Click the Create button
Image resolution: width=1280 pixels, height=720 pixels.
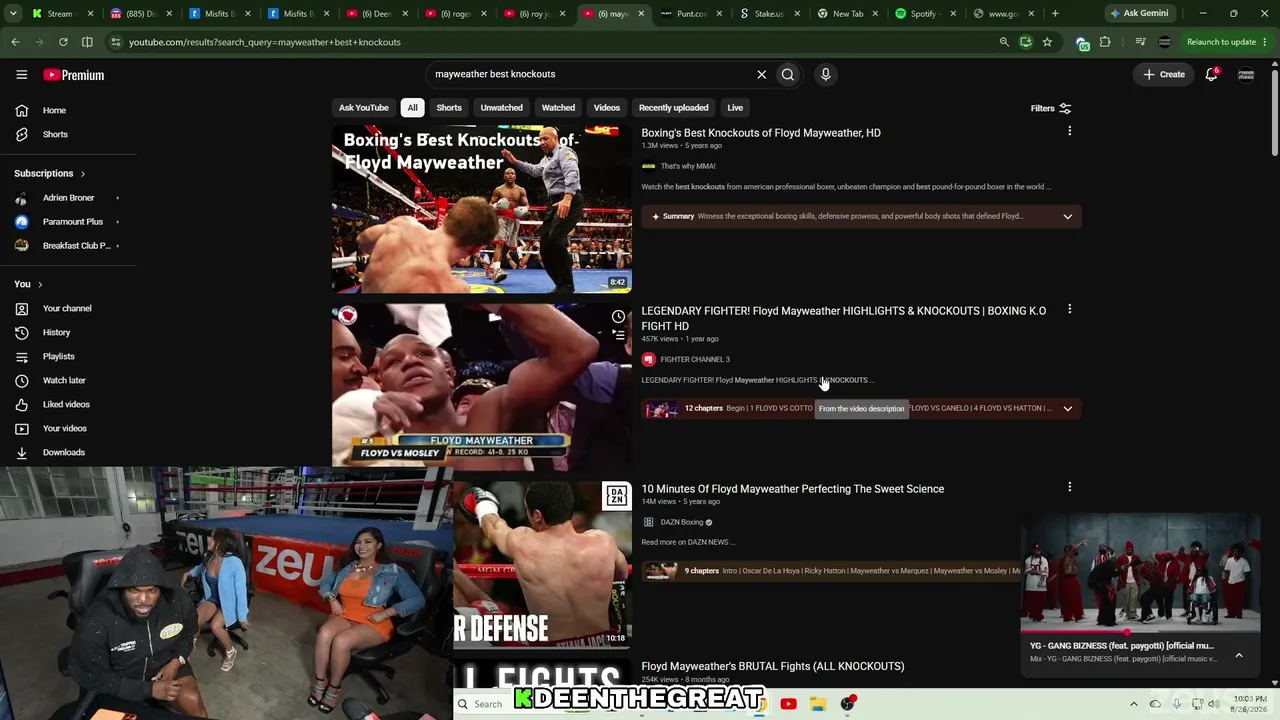click(1164, 74)
